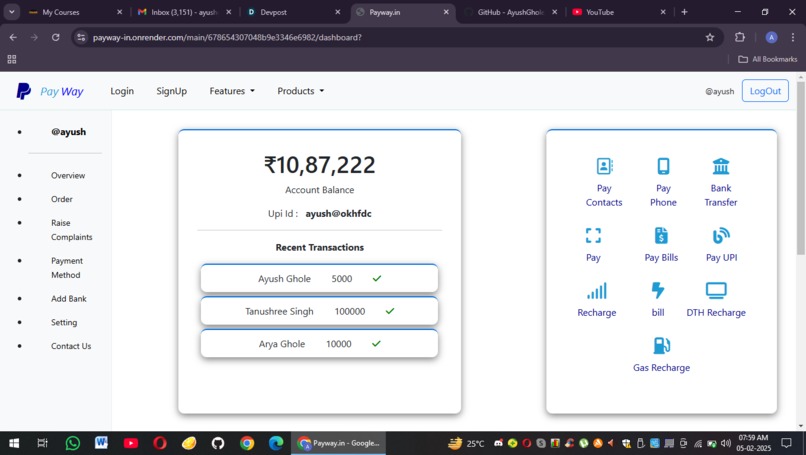Select the Arya Ghole 10000 transaction

319,343
